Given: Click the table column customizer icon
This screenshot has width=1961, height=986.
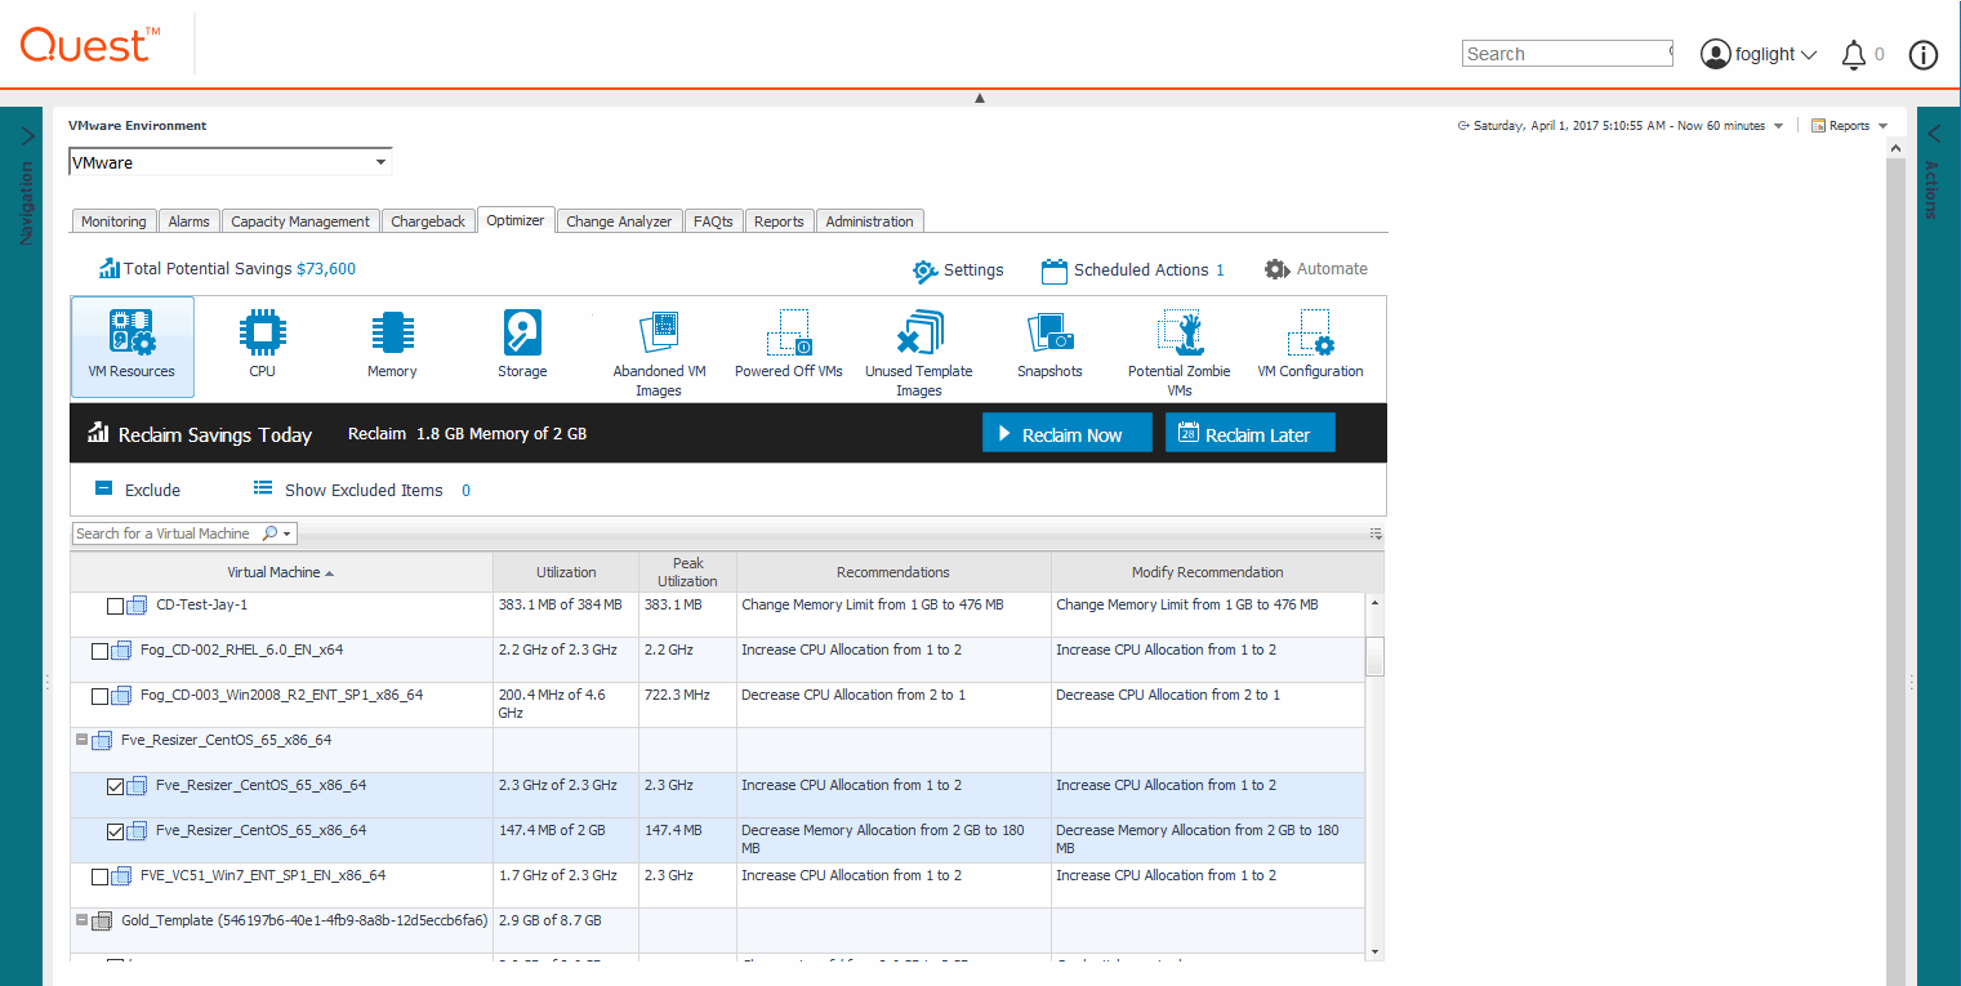Looking at the screenshot, I should 1376,534.
